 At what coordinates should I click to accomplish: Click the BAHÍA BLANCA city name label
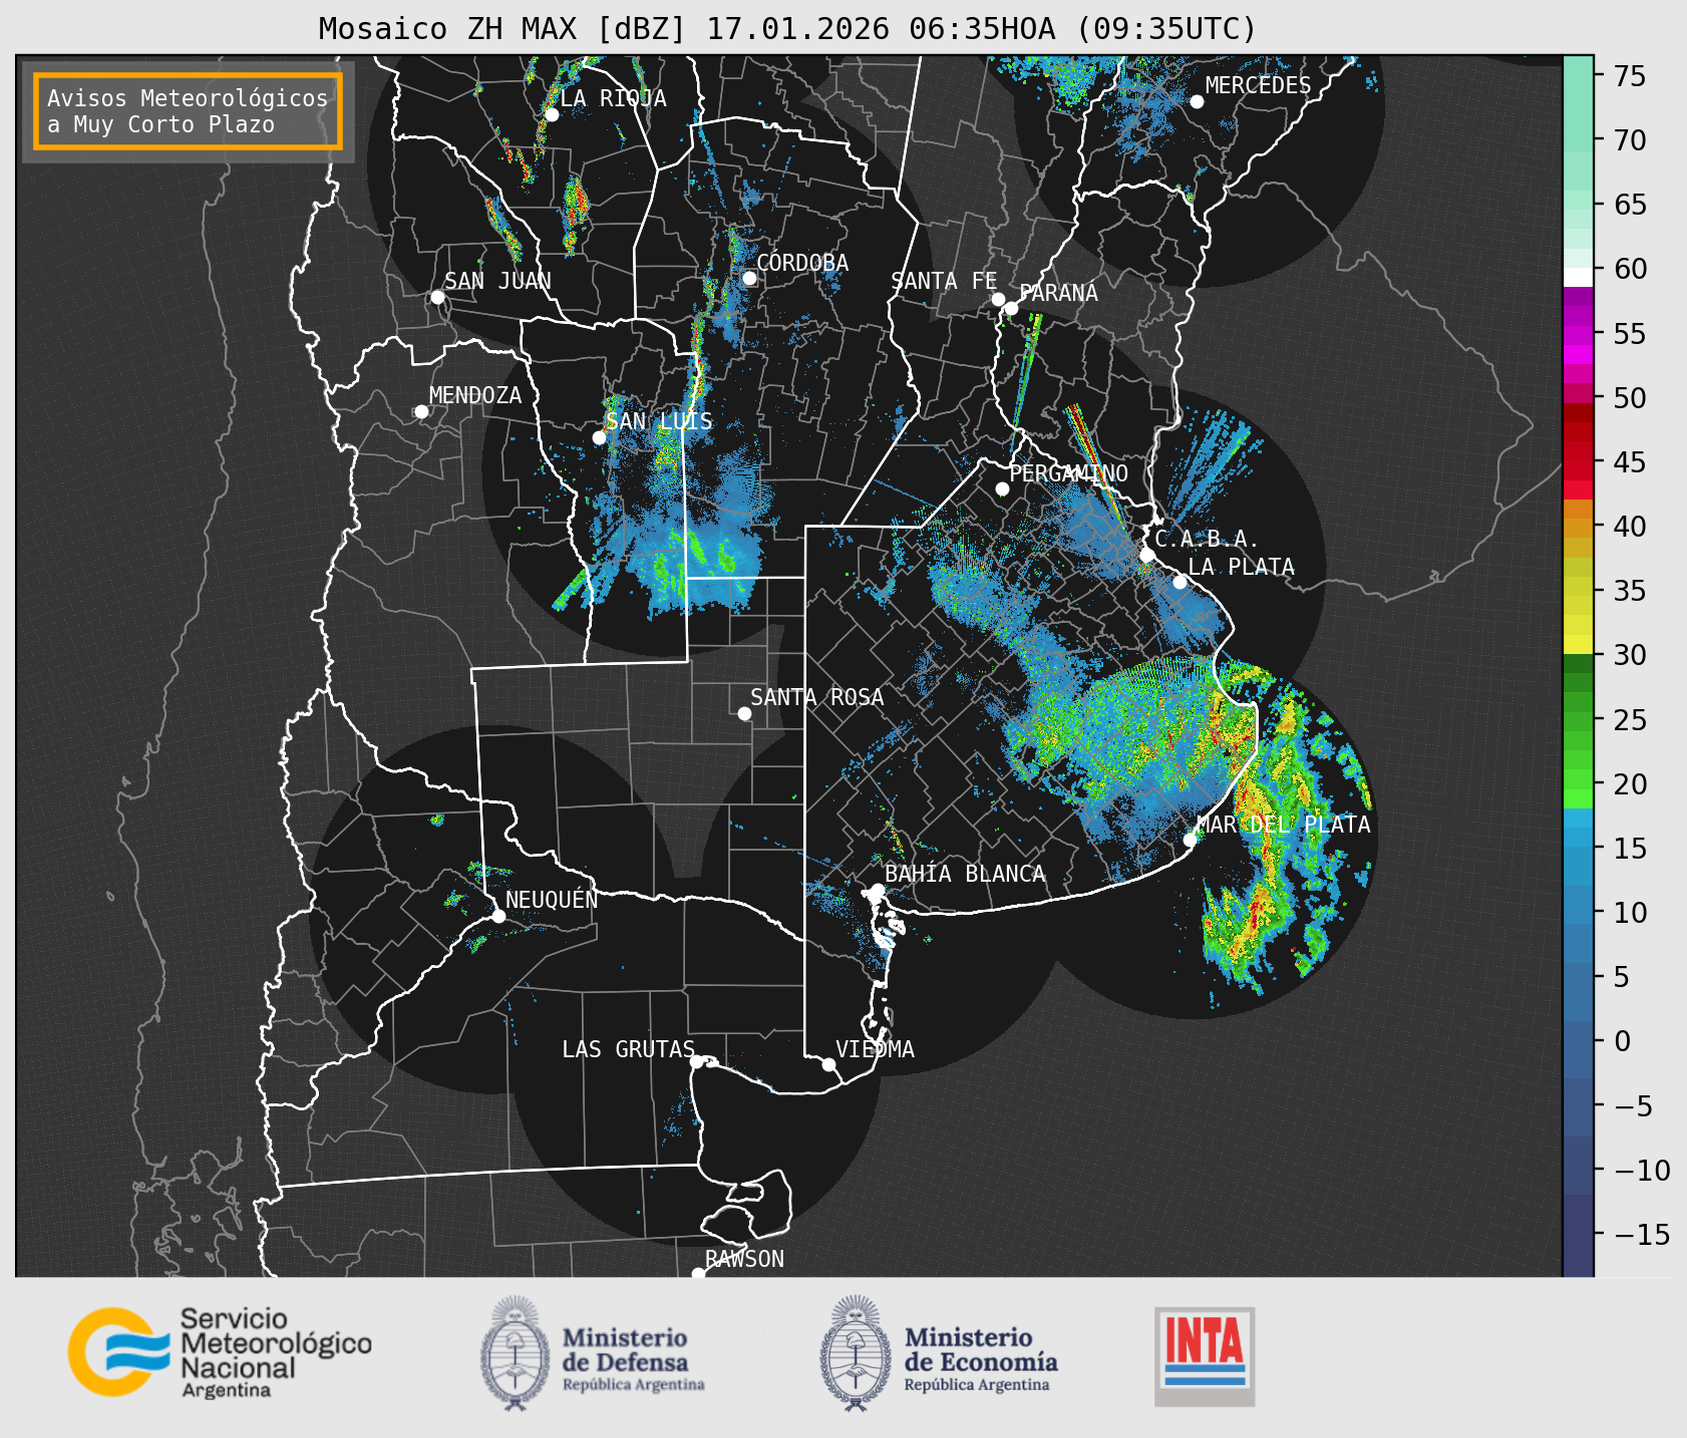pyautogui.click(x=965, y=874)
